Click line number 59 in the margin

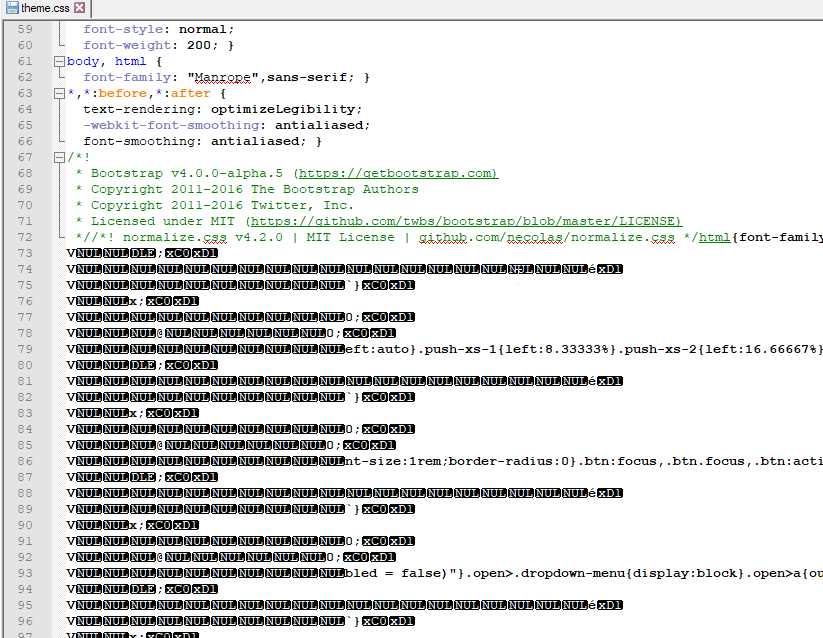point(25,29)
